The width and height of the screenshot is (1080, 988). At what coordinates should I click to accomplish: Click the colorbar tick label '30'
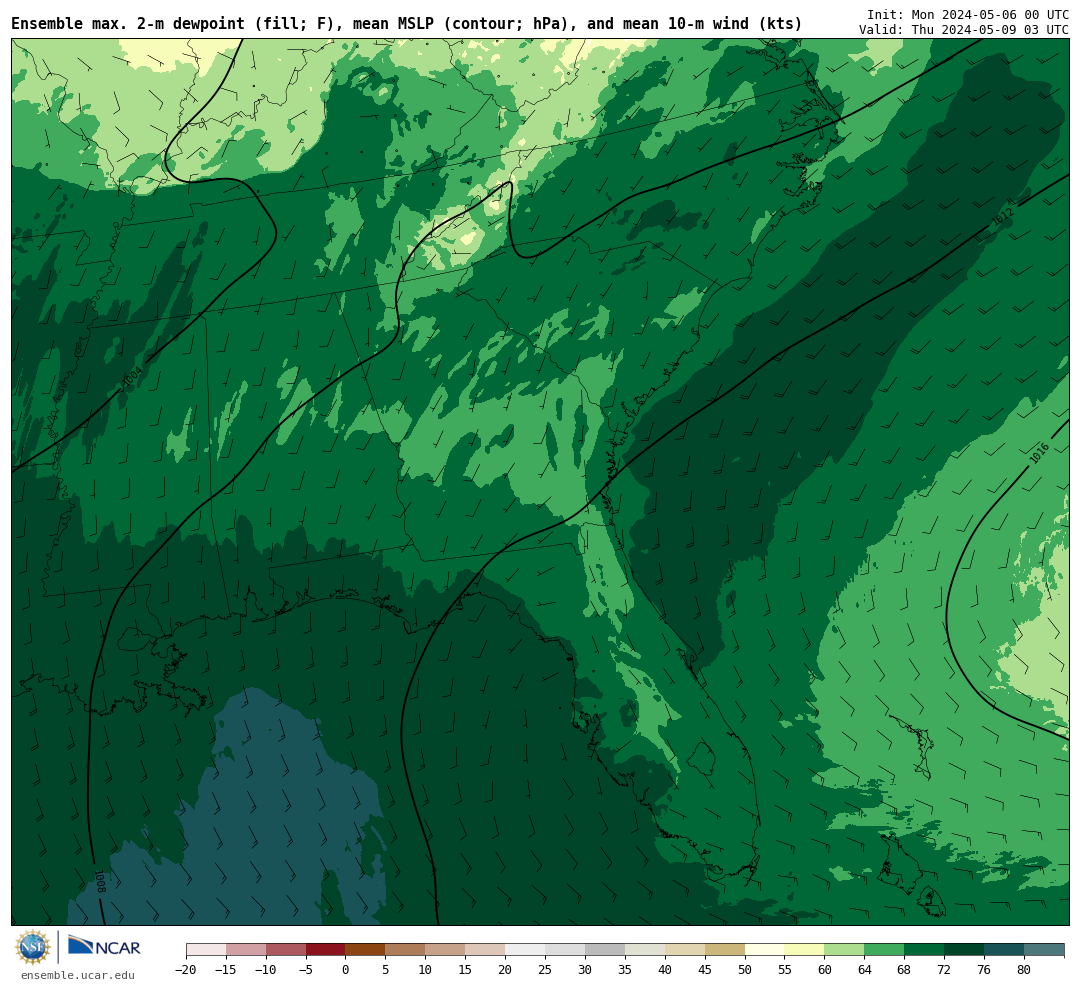pyautogui.click(x=585, y=969)
